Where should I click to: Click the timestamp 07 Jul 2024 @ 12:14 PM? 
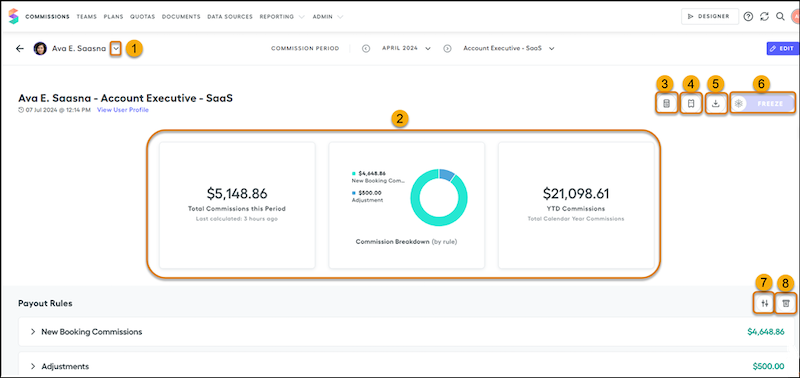tap(58, 110)
